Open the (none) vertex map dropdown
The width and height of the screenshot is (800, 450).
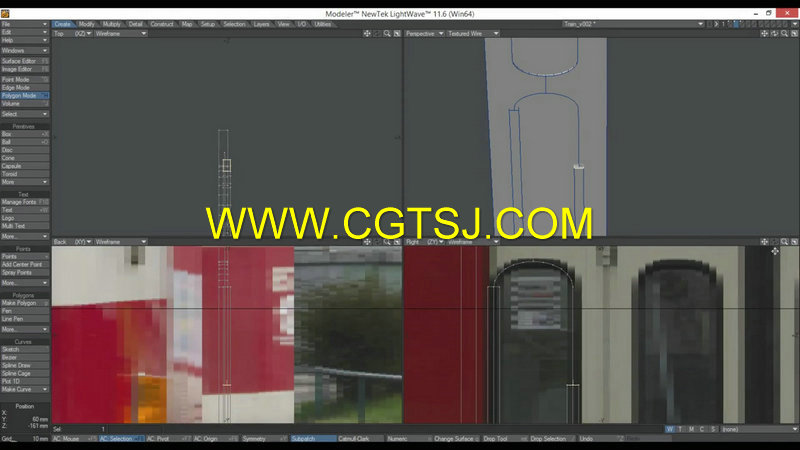[759, 429]
